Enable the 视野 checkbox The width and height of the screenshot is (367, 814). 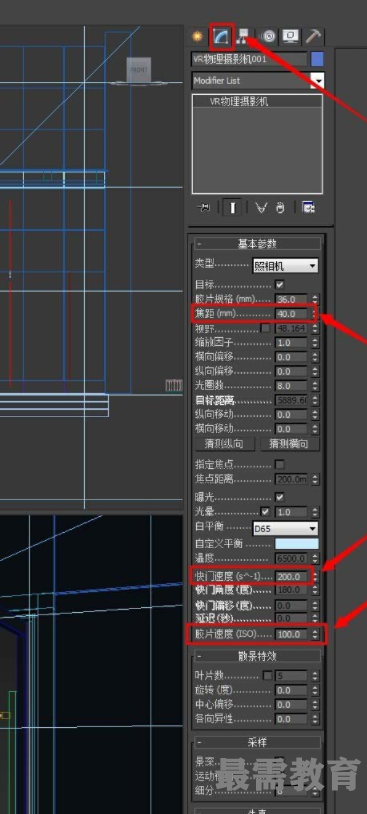tap(265, 328)
